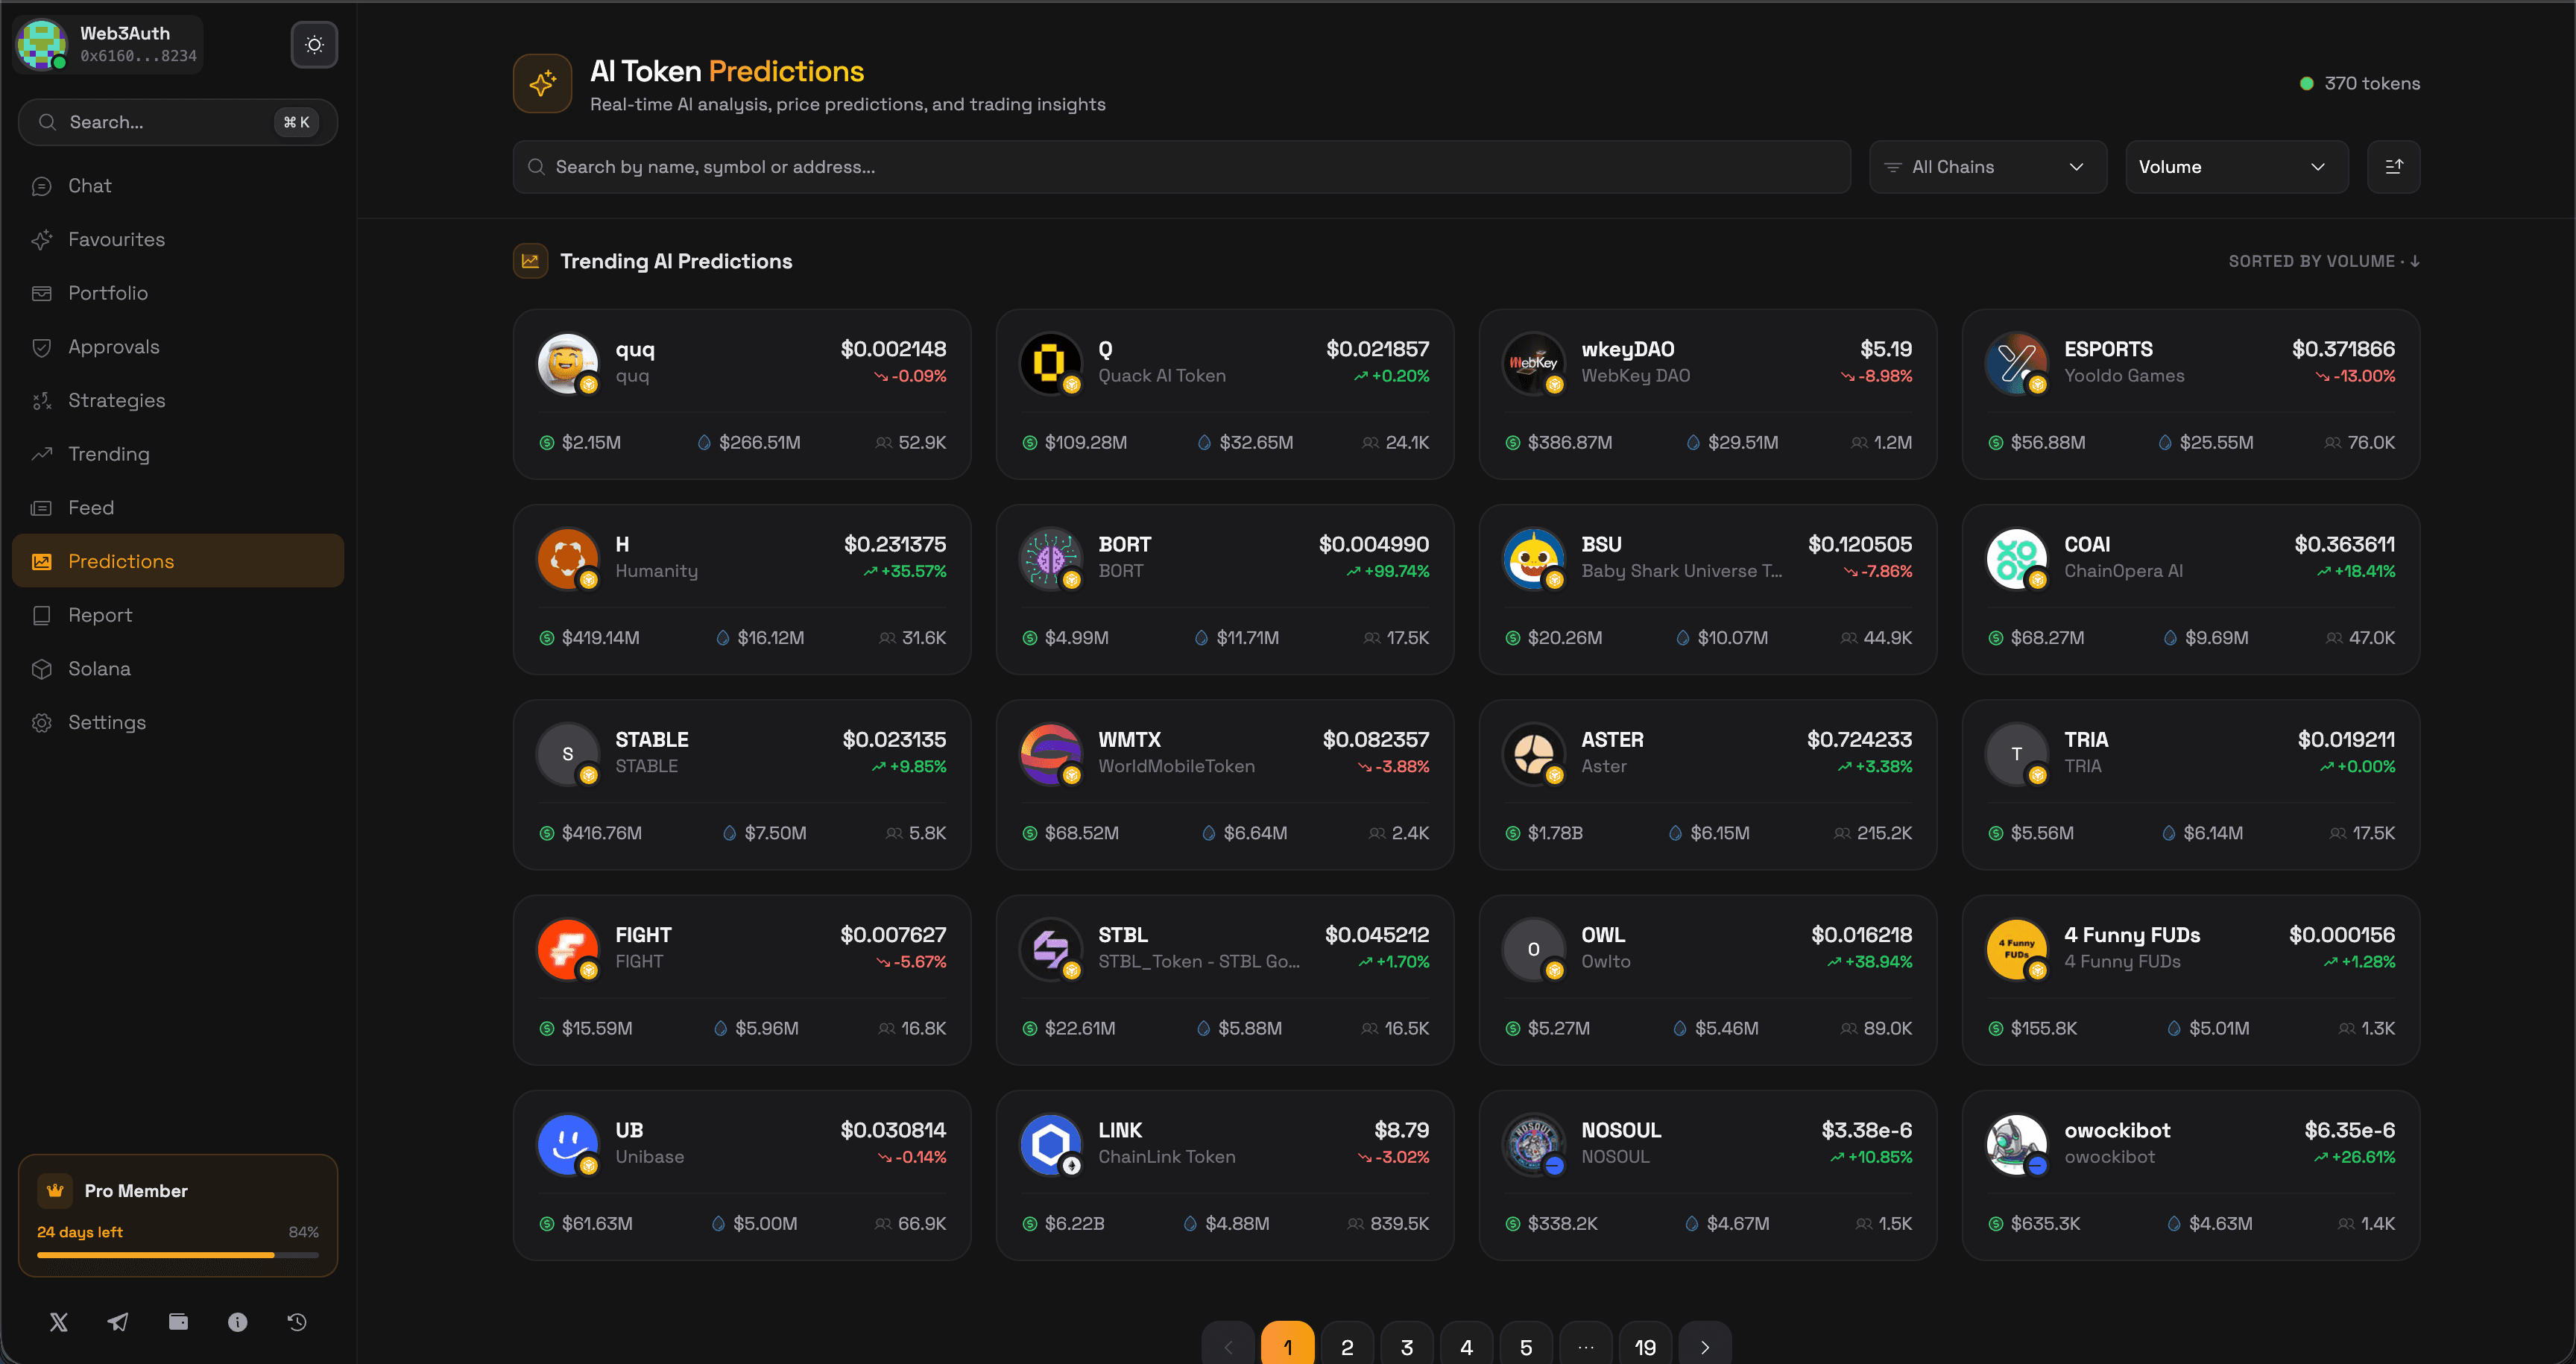Click the Quack AI Token logo

coord(1050,363)
